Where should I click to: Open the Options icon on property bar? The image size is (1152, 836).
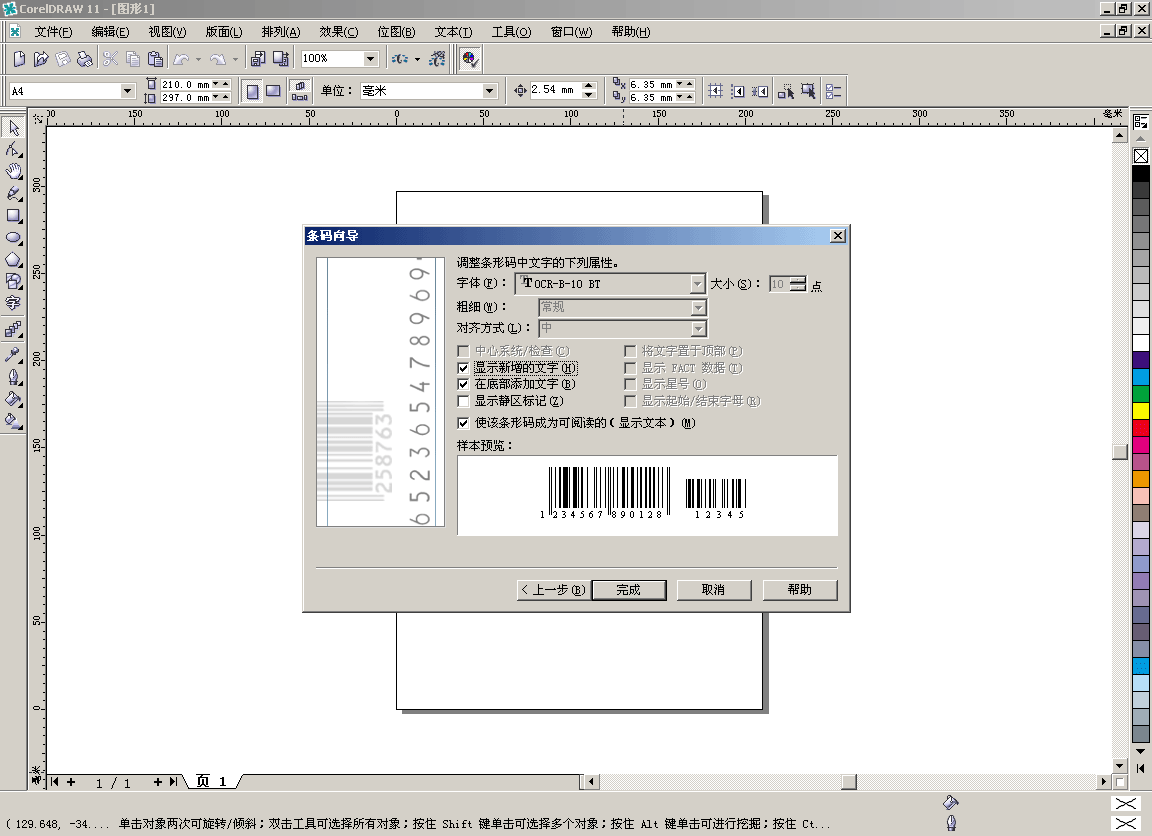click(x=834, y=91)
